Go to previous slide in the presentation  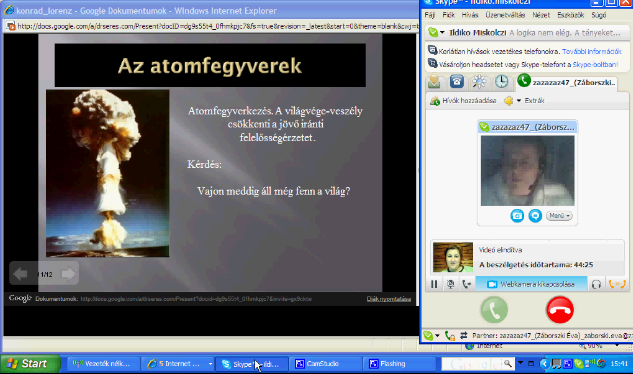(20, 274)
